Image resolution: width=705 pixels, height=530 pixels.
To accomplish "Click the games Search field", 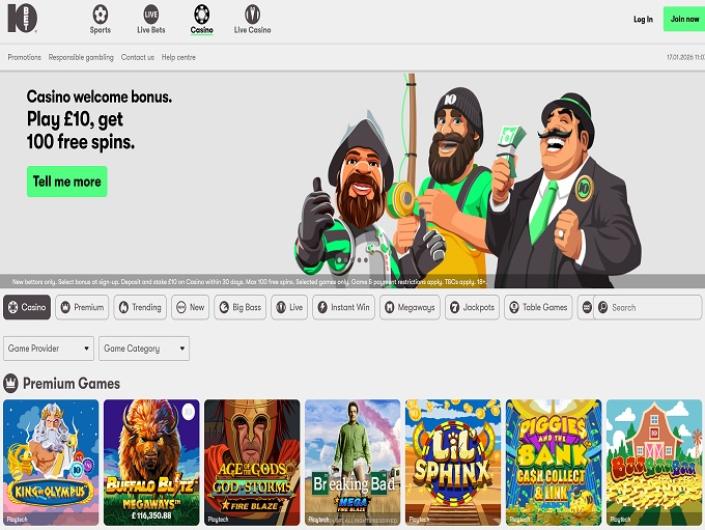I will (650, 307).
